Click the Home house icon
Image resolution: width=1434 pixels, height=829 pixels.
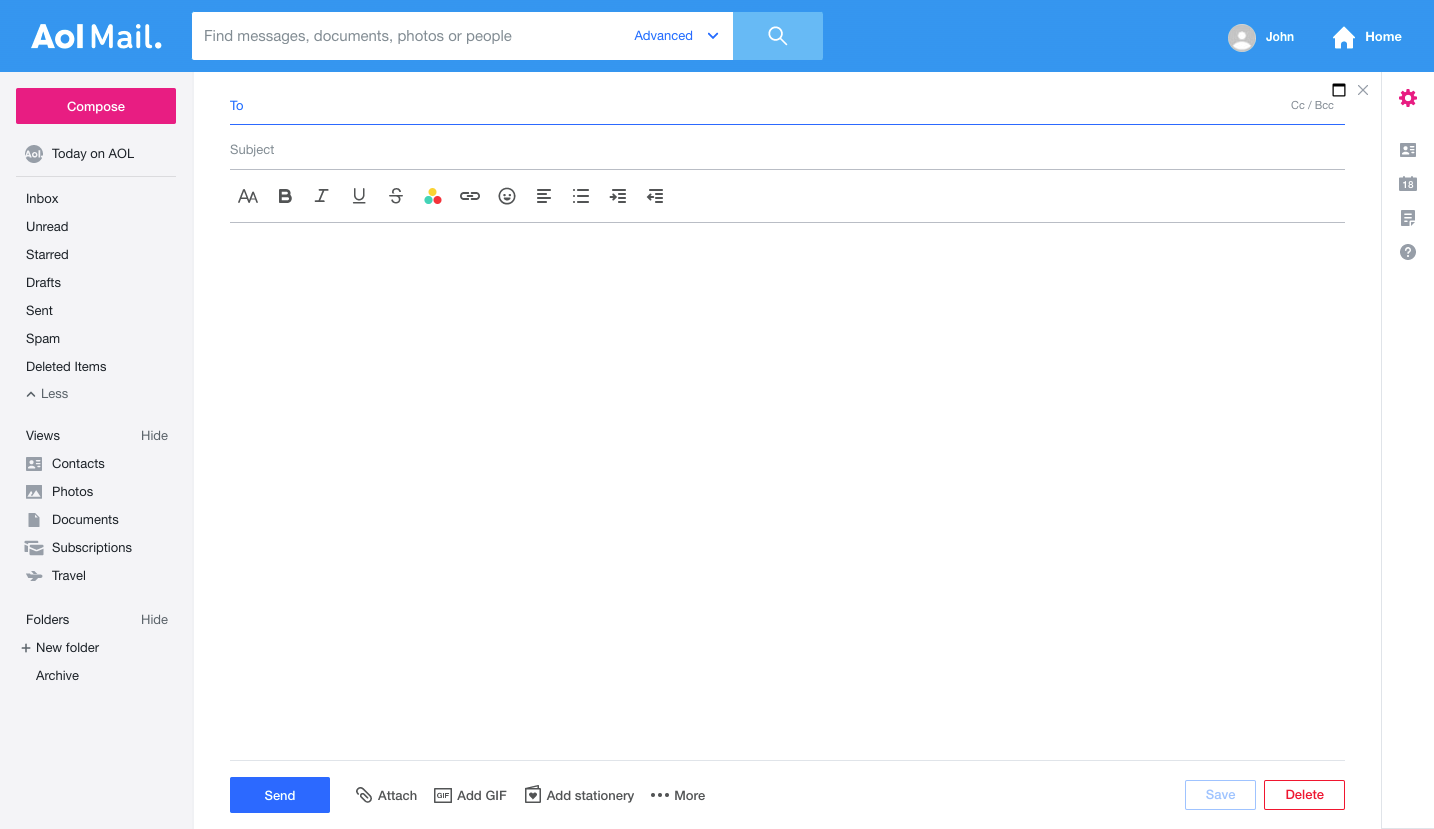(1344, 37)
